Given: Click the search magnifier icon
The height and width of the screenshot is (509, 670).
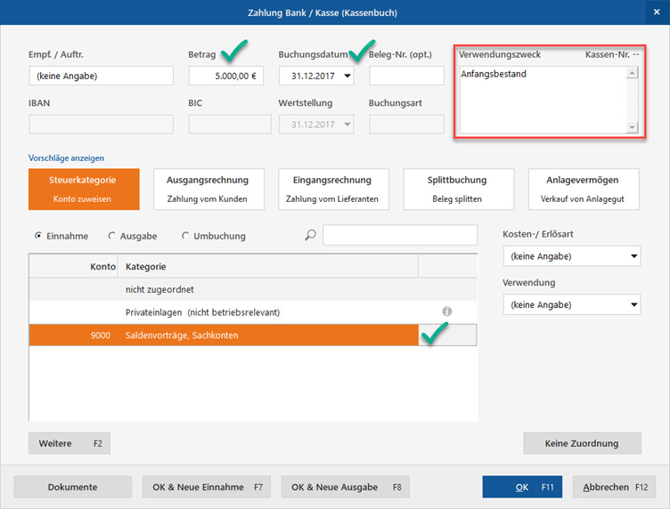Looking at the screenshot, I should pyautogui.click(x=310, y=236).
